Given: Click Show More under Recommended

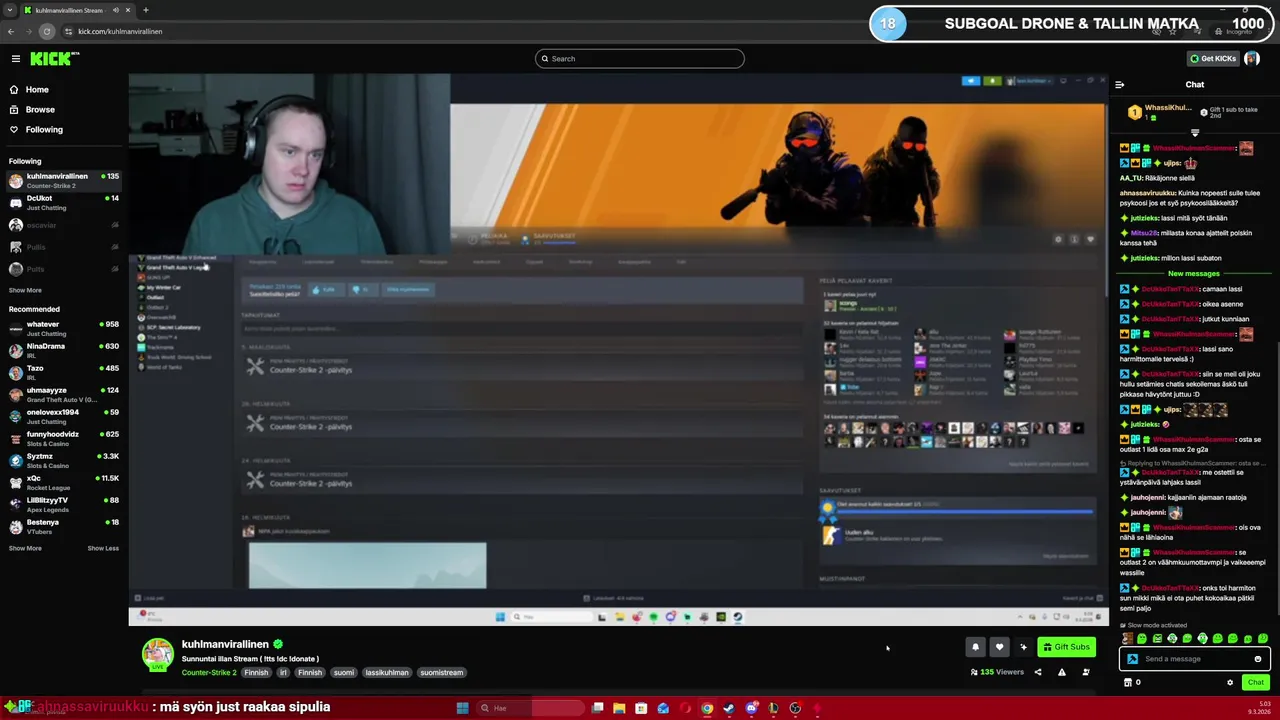Looking at the screenshot, I should pyautogui.click(x=25, y=548).
